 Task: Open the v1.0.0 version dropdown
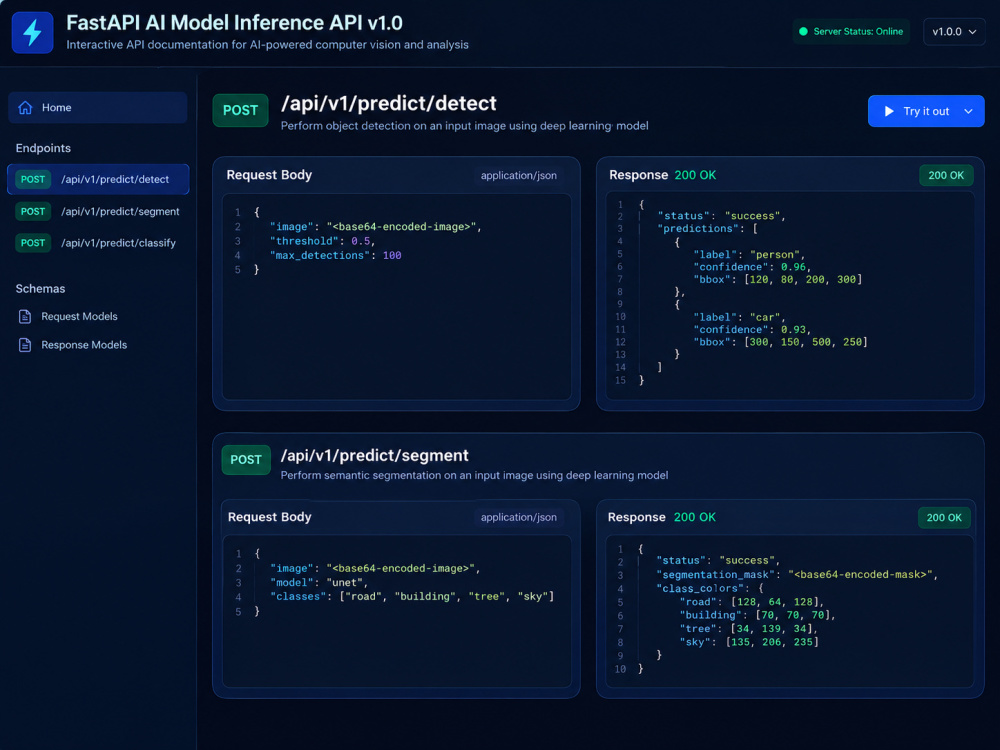[x=954, y=31]
